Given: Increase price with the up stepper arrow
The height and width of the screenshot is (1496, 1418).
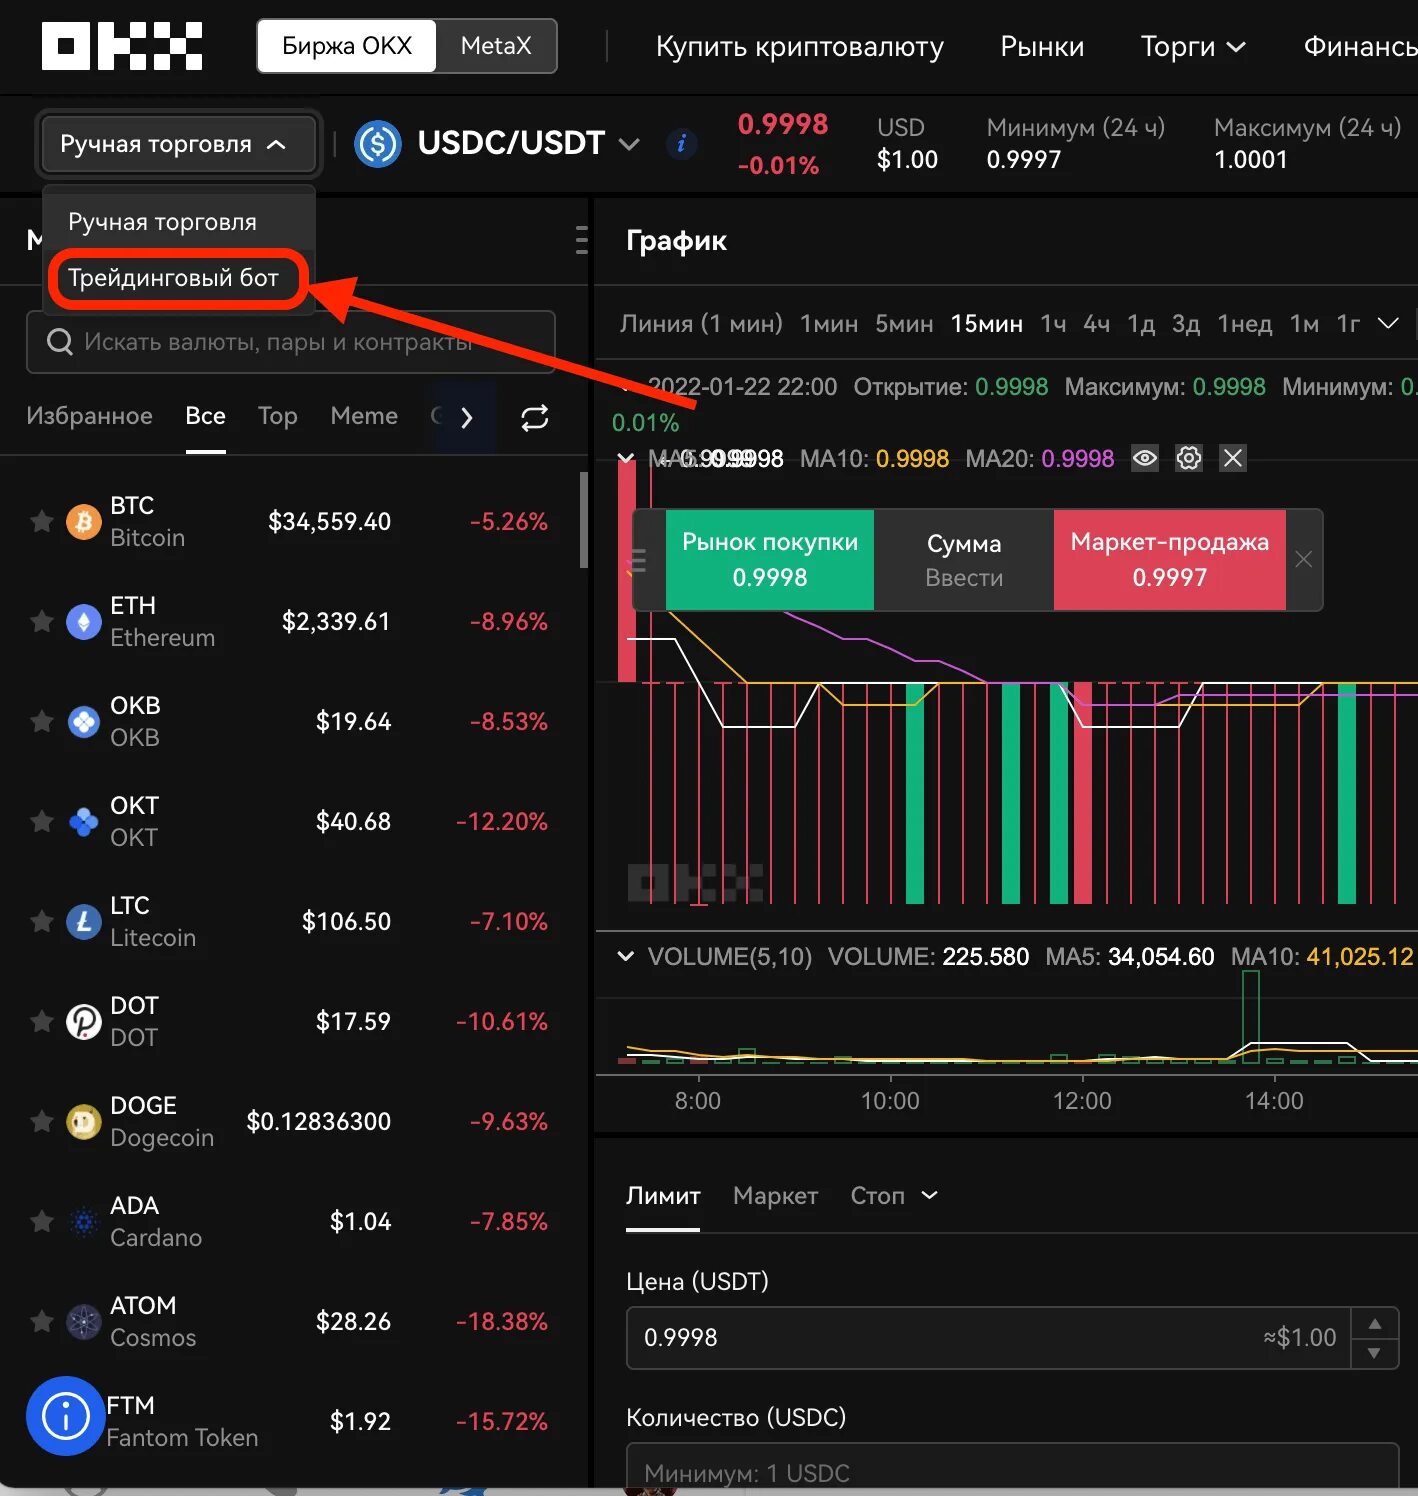Looking at the screenshot, I should tap(1375, 1323).
